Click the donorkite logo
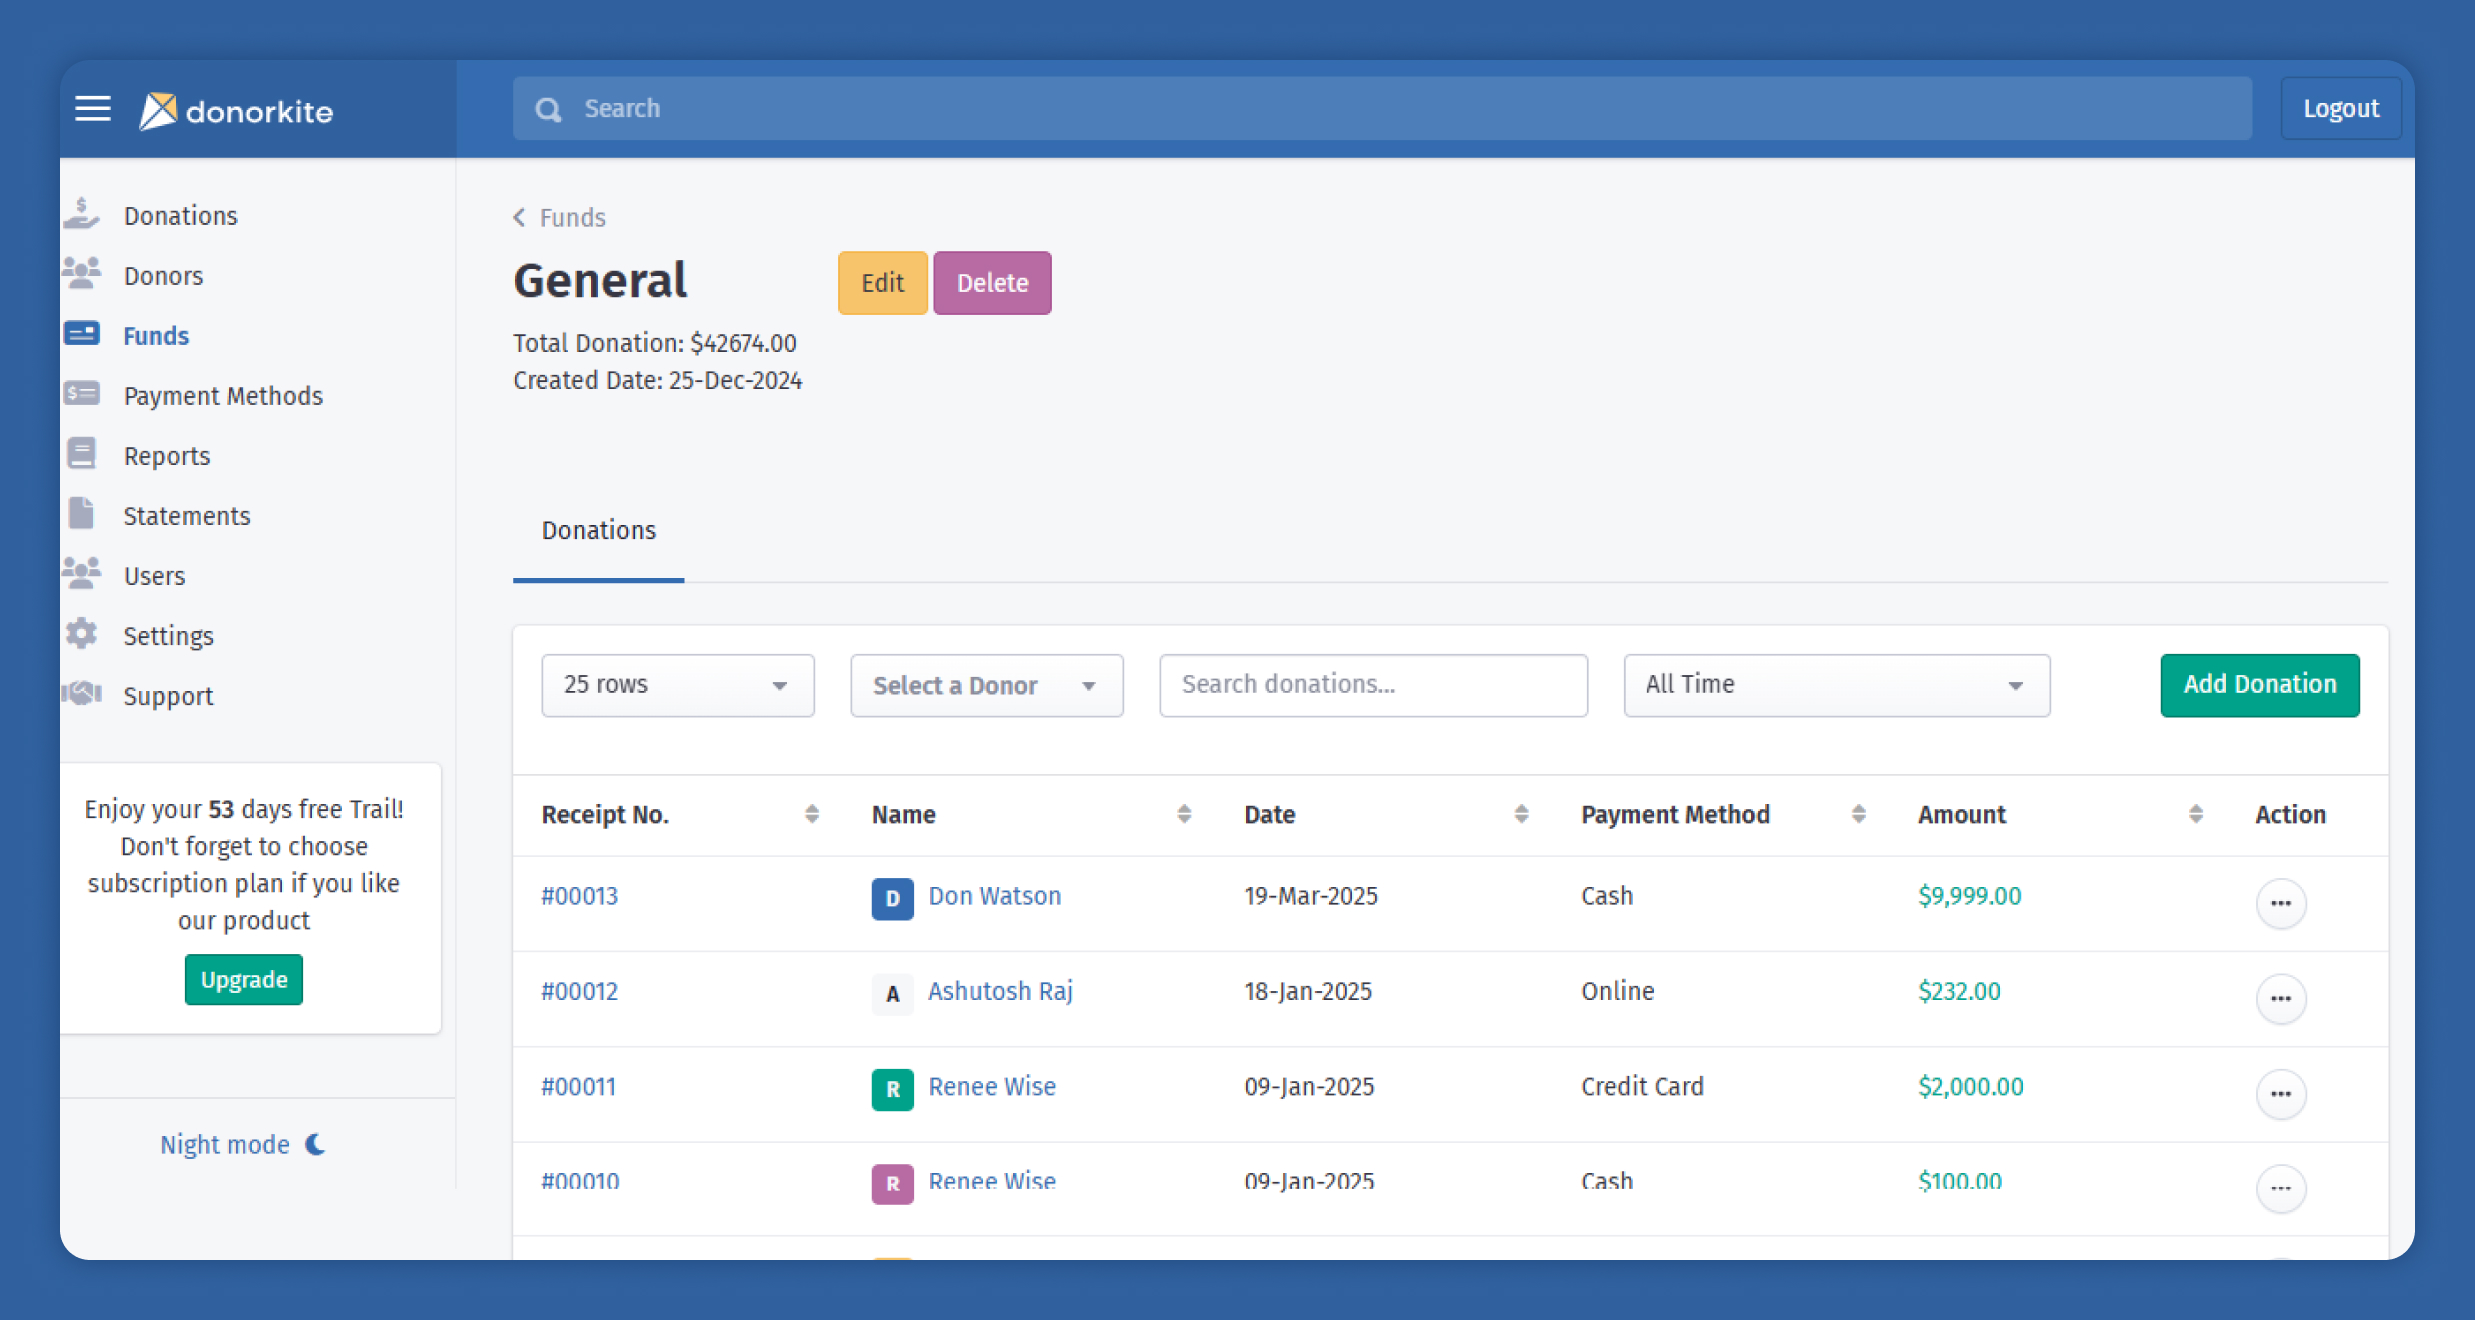Image resolution: width=2475 pixels, height=1320 pixels. tap(236, 111)
